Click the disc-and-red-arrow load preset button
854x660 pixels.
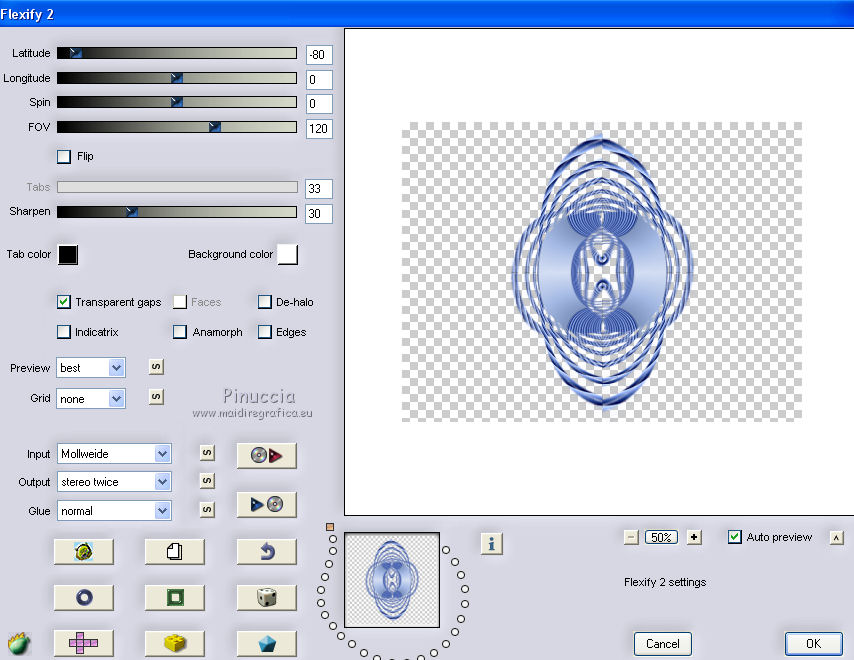point(266,455)
